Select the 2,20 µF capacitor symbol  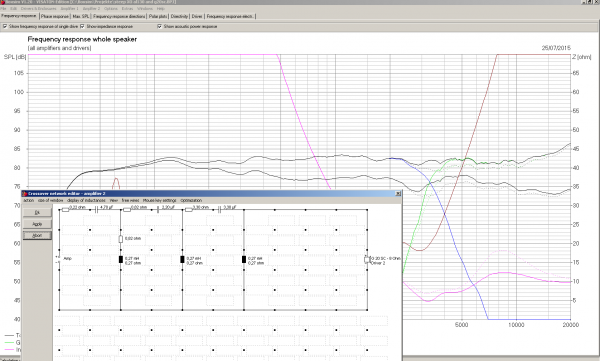tap(158, 209)
